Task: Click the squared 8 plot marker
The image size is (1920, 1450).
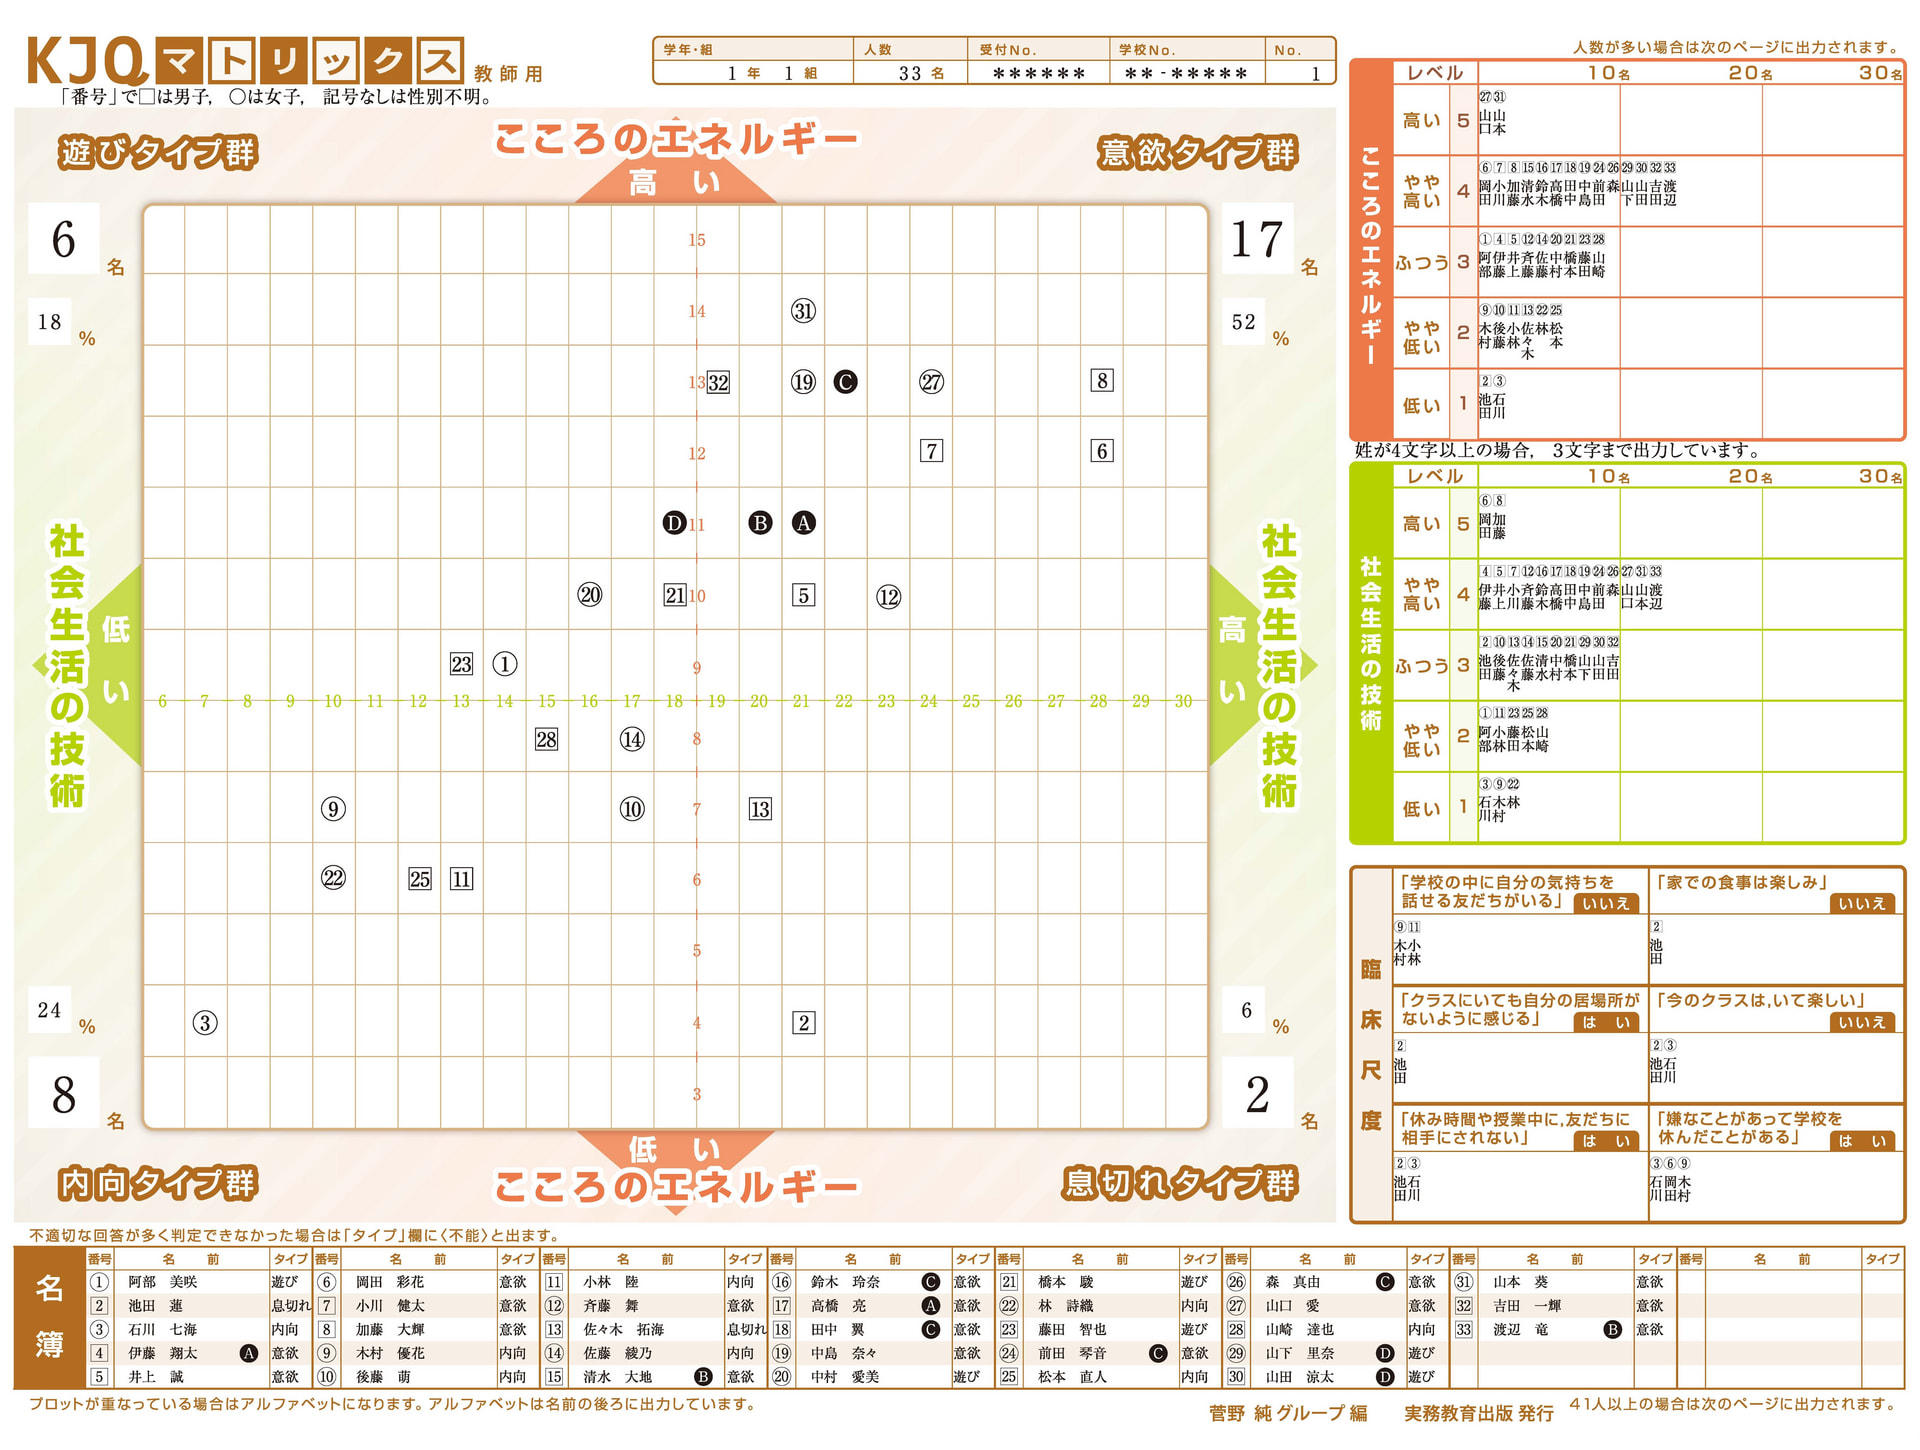Action: pyautogui.click(x=1101, y=380)
